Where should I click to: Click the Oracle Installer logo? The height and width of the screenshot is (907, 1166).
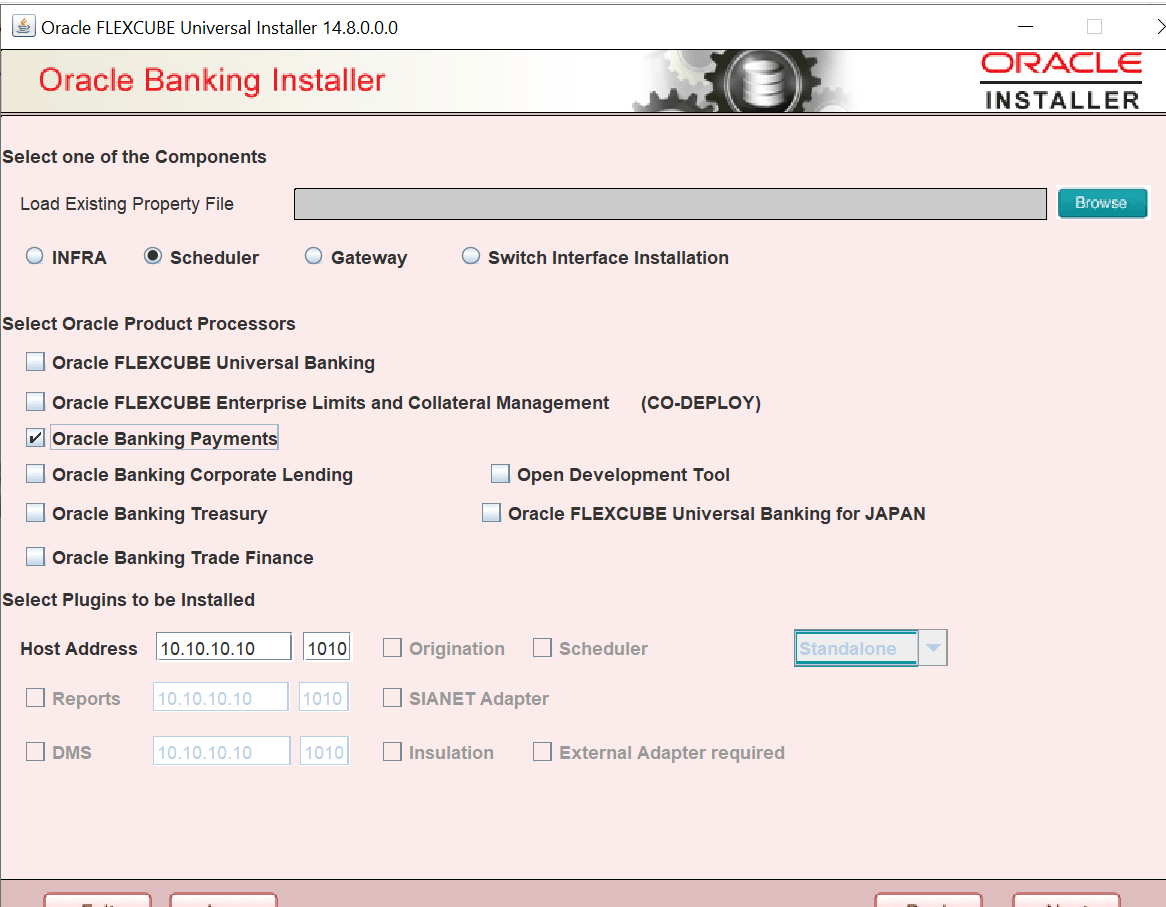(x=1062, y=81)
